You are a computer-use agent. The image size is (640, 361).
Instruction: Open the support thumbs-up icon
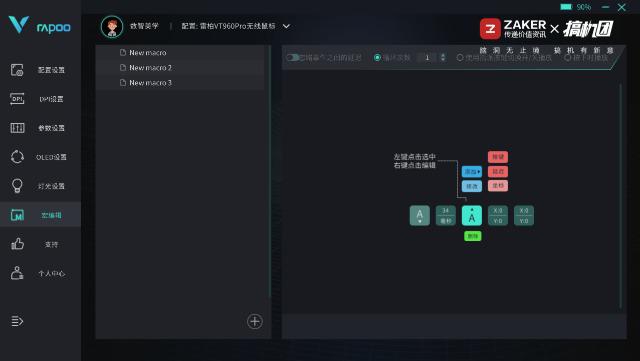click(17, 244)
